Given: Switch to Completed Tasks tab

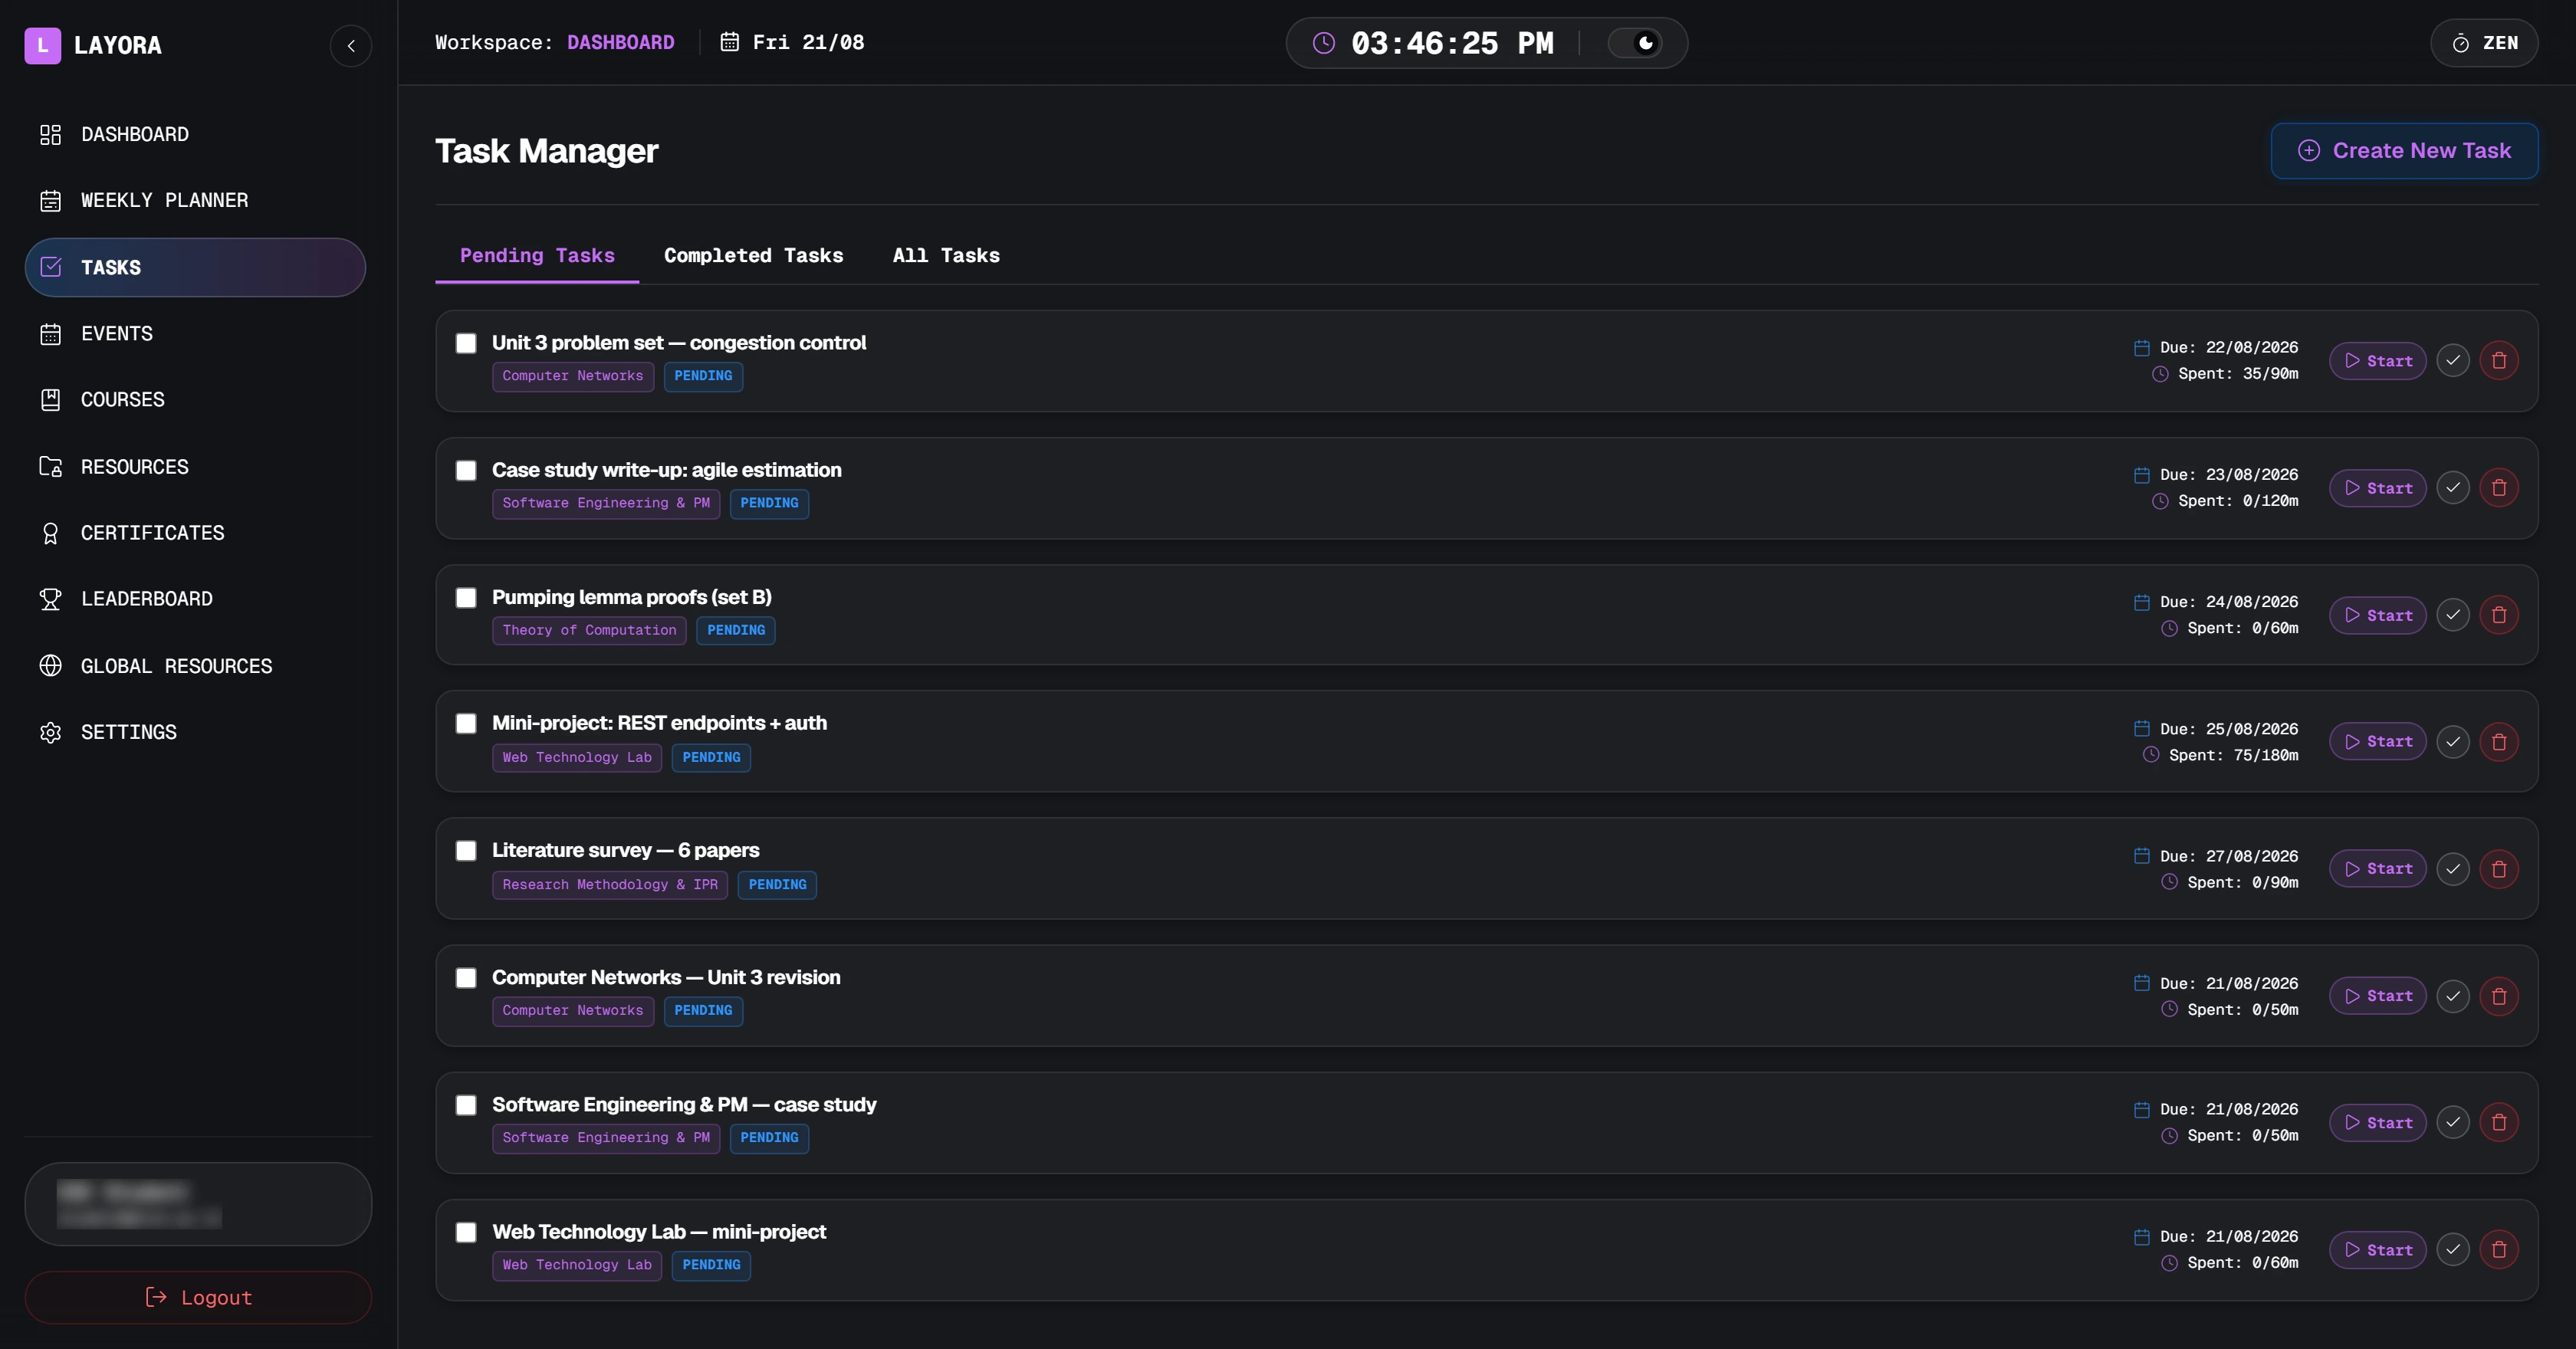Looking at the screenshot, I should point(753,255).
